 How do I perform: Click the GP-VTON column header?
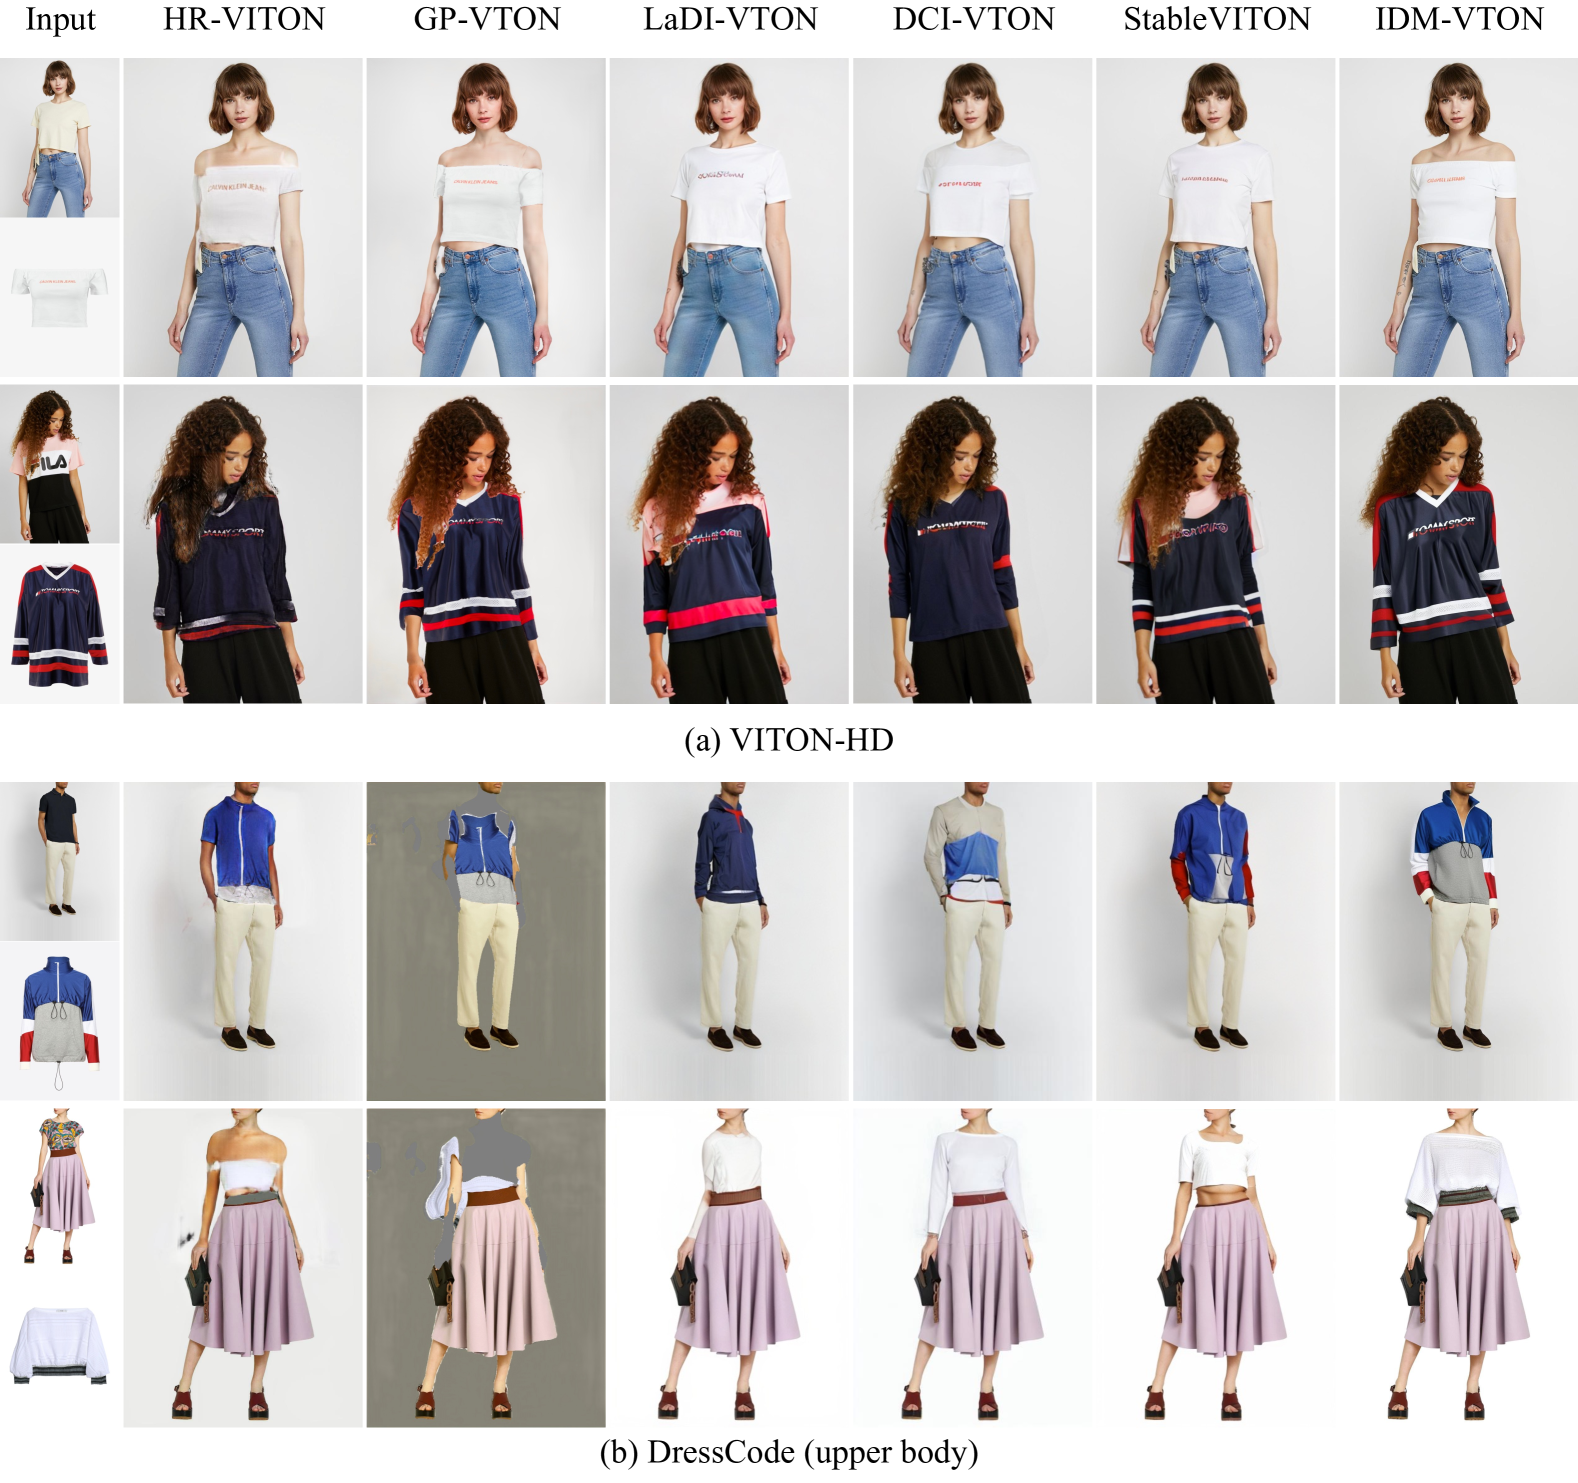pyautogui.click(x=486, y=19)
